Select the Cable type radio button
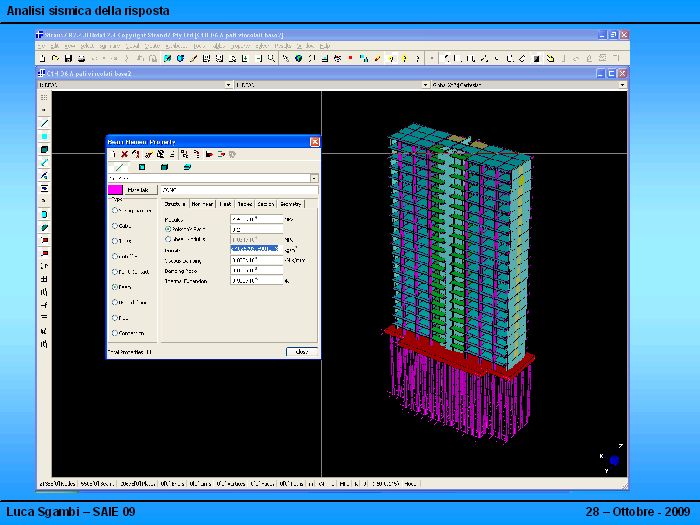Viewport: 700px width, 525px height. [x=116, y=226]
